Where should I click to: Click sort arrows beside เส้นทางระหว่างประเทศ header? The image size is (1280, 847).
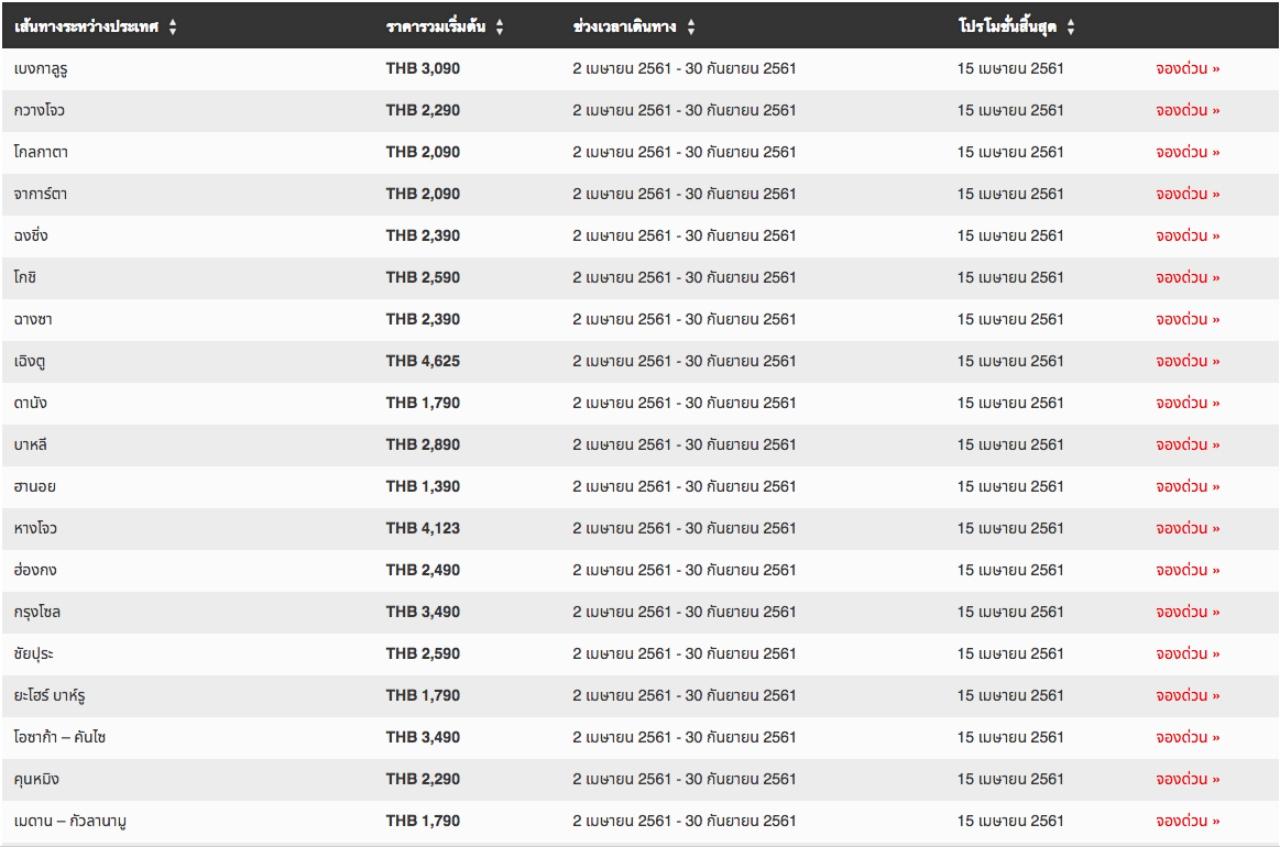click(x=172, y=27)
